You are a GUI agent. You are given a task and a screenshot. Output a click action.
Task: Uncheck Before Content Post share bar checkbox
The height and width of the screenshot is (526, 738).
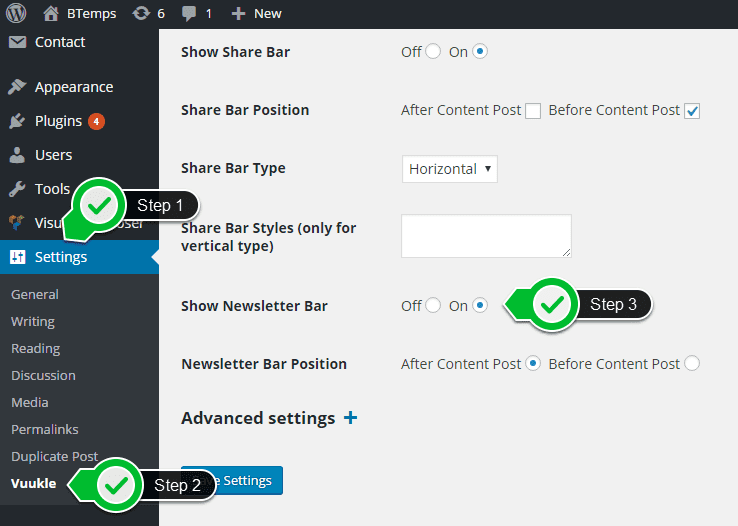[x=692, y=111]
